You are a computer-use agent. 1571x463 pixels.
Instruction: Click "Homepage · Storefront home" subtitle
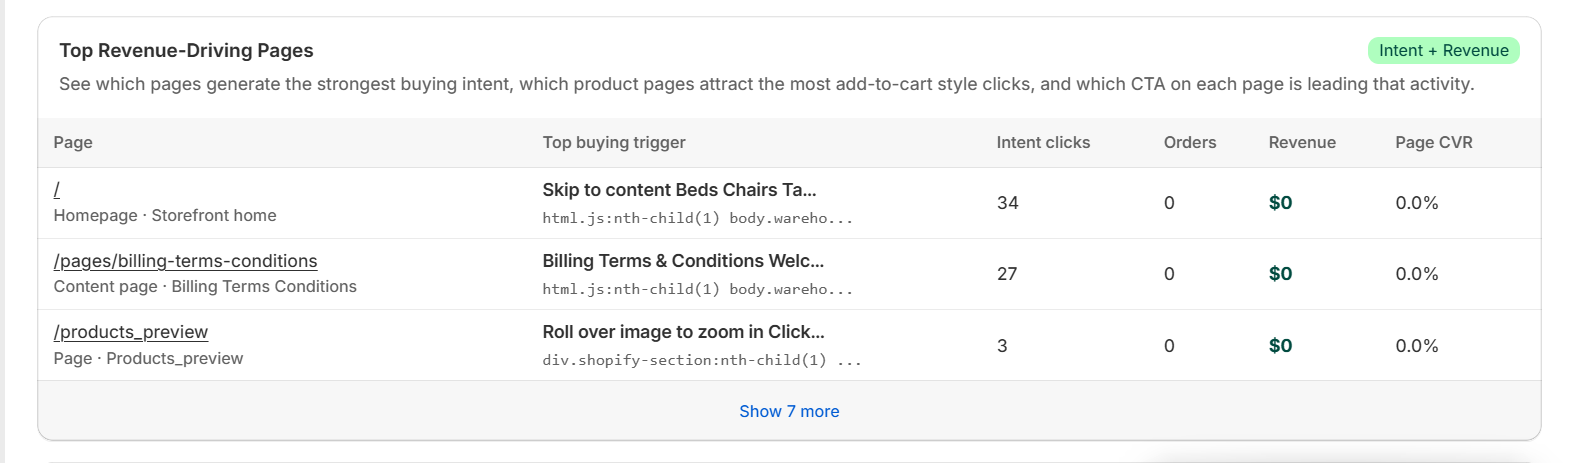coord(165,216)
